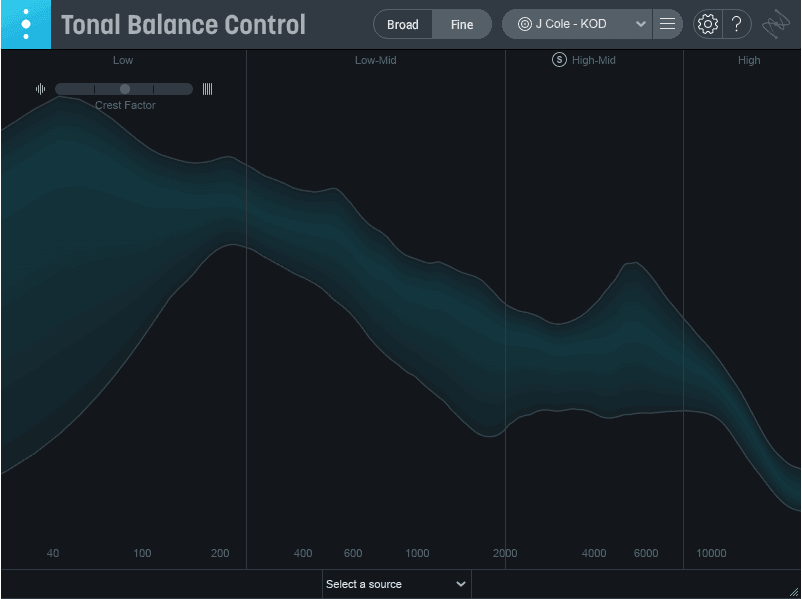Click the iZotope logo icon
This screenshot has height=599, width=802.
coord(776,24)
